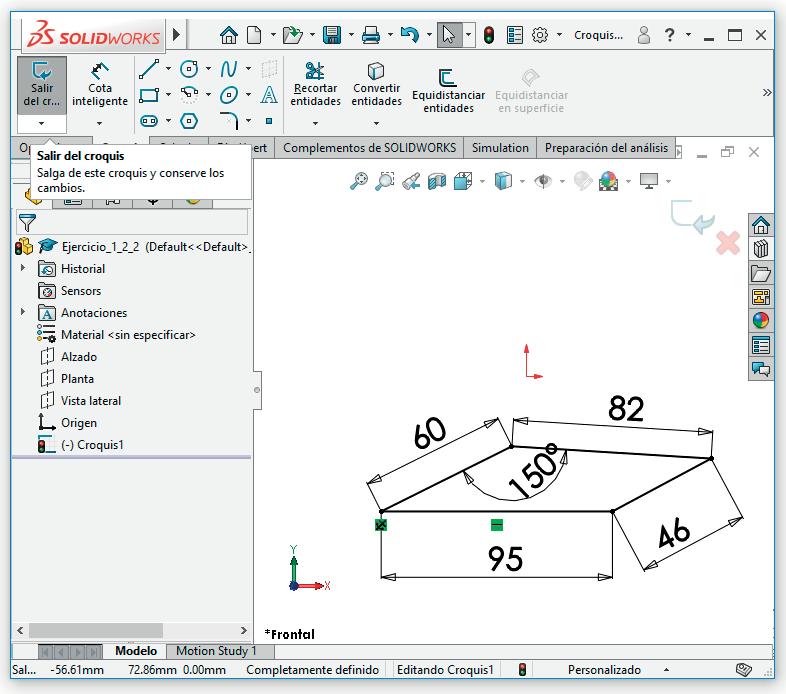Switch to the Motion Study 1 tab
Image resolution: width=786 pixels, height=694 pixels.
click(x=216, y=651)
